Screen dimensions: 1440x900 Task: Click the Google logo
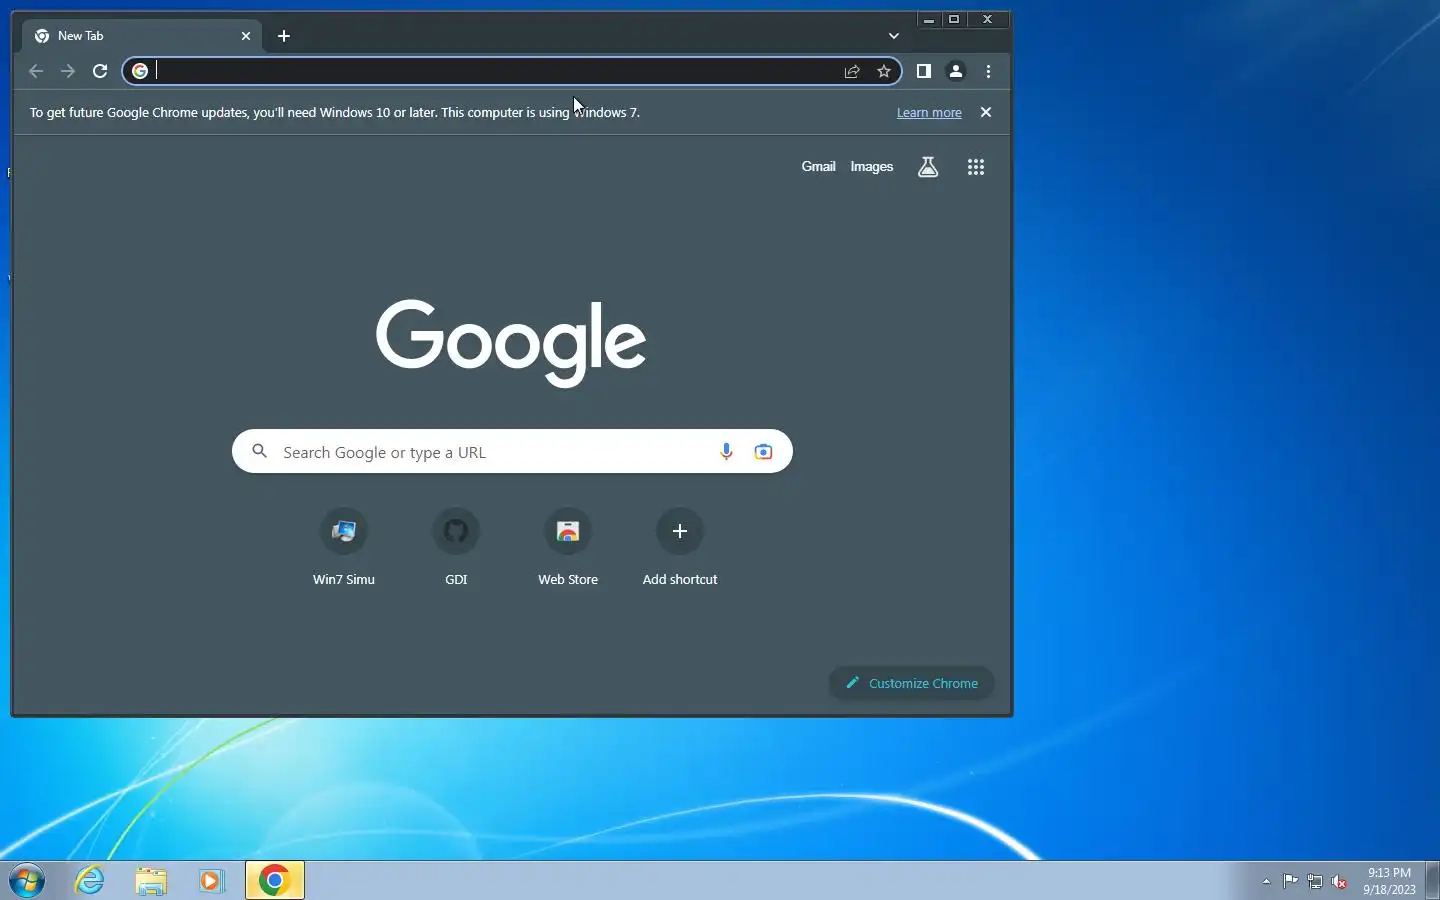pos(511,343)
